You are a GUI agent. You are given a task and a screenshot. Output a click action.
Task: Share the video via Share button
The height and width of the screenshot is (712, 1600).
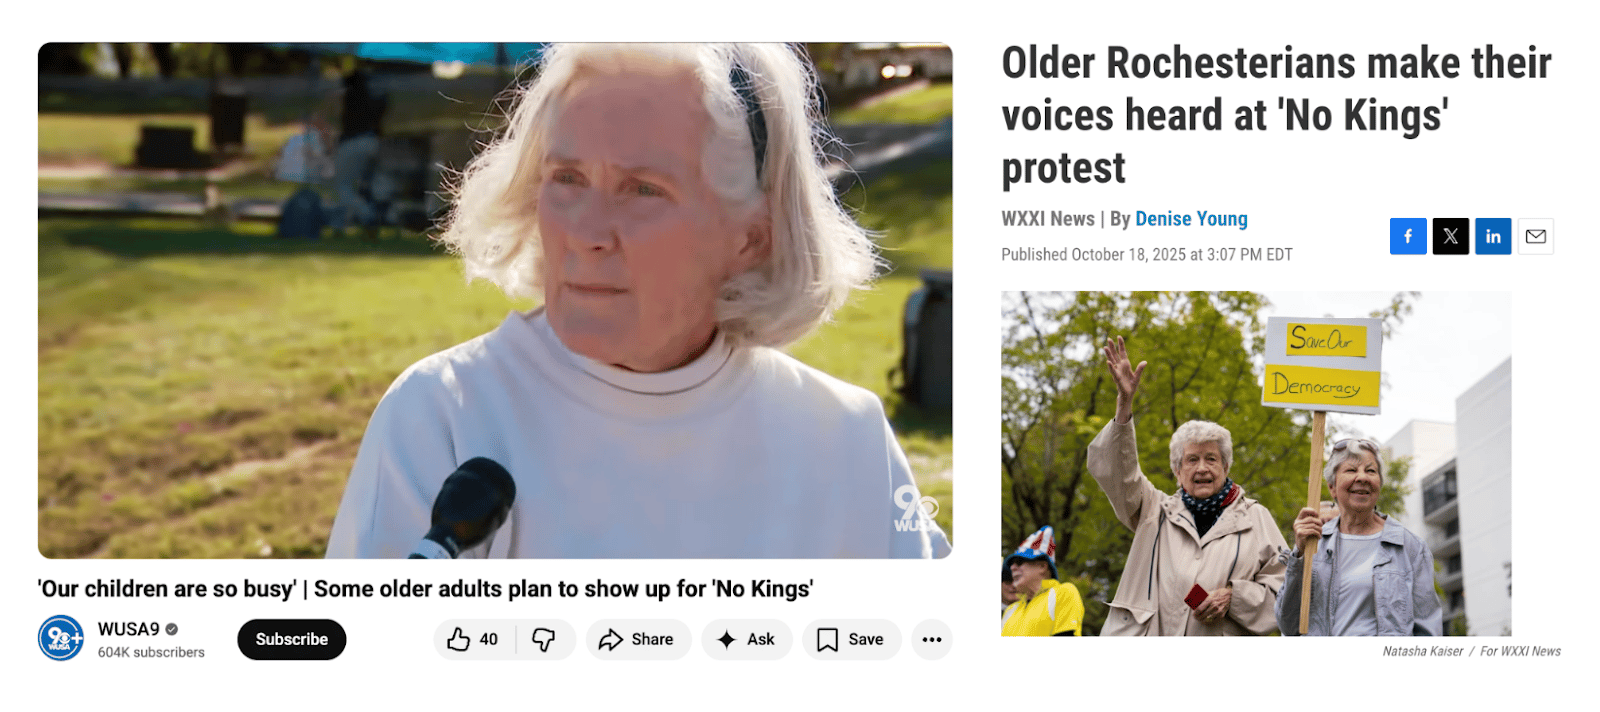tap(638, 639)
